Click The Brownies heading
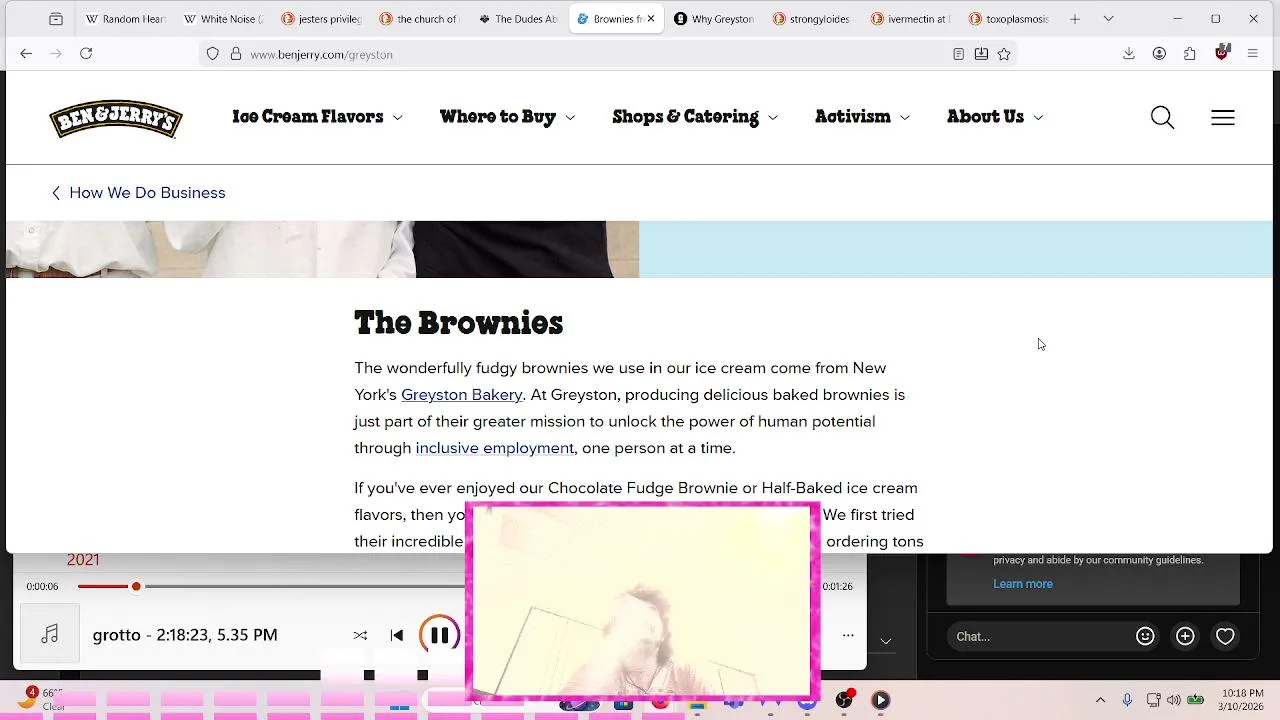 (x=459, y=323)
